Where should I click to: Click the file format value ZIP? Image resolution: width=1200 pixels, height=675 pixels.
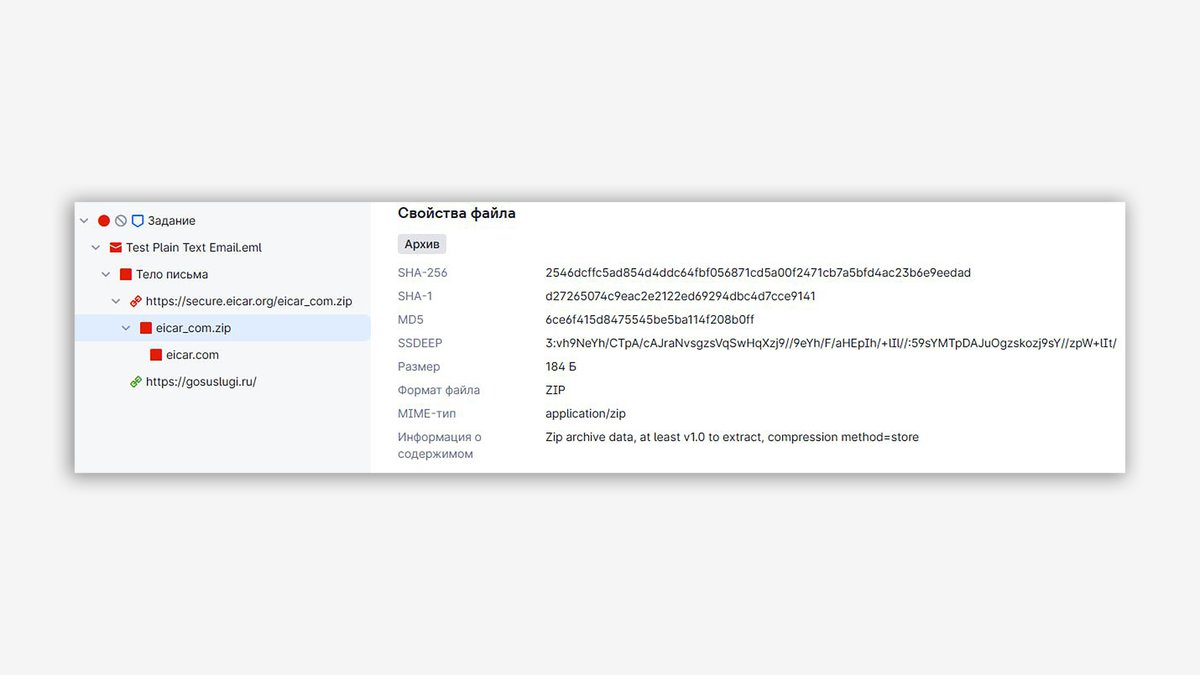point(555,390)
